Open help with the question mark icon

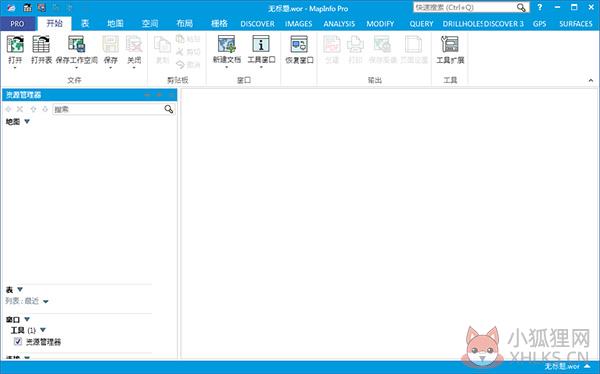click(540, 7)
